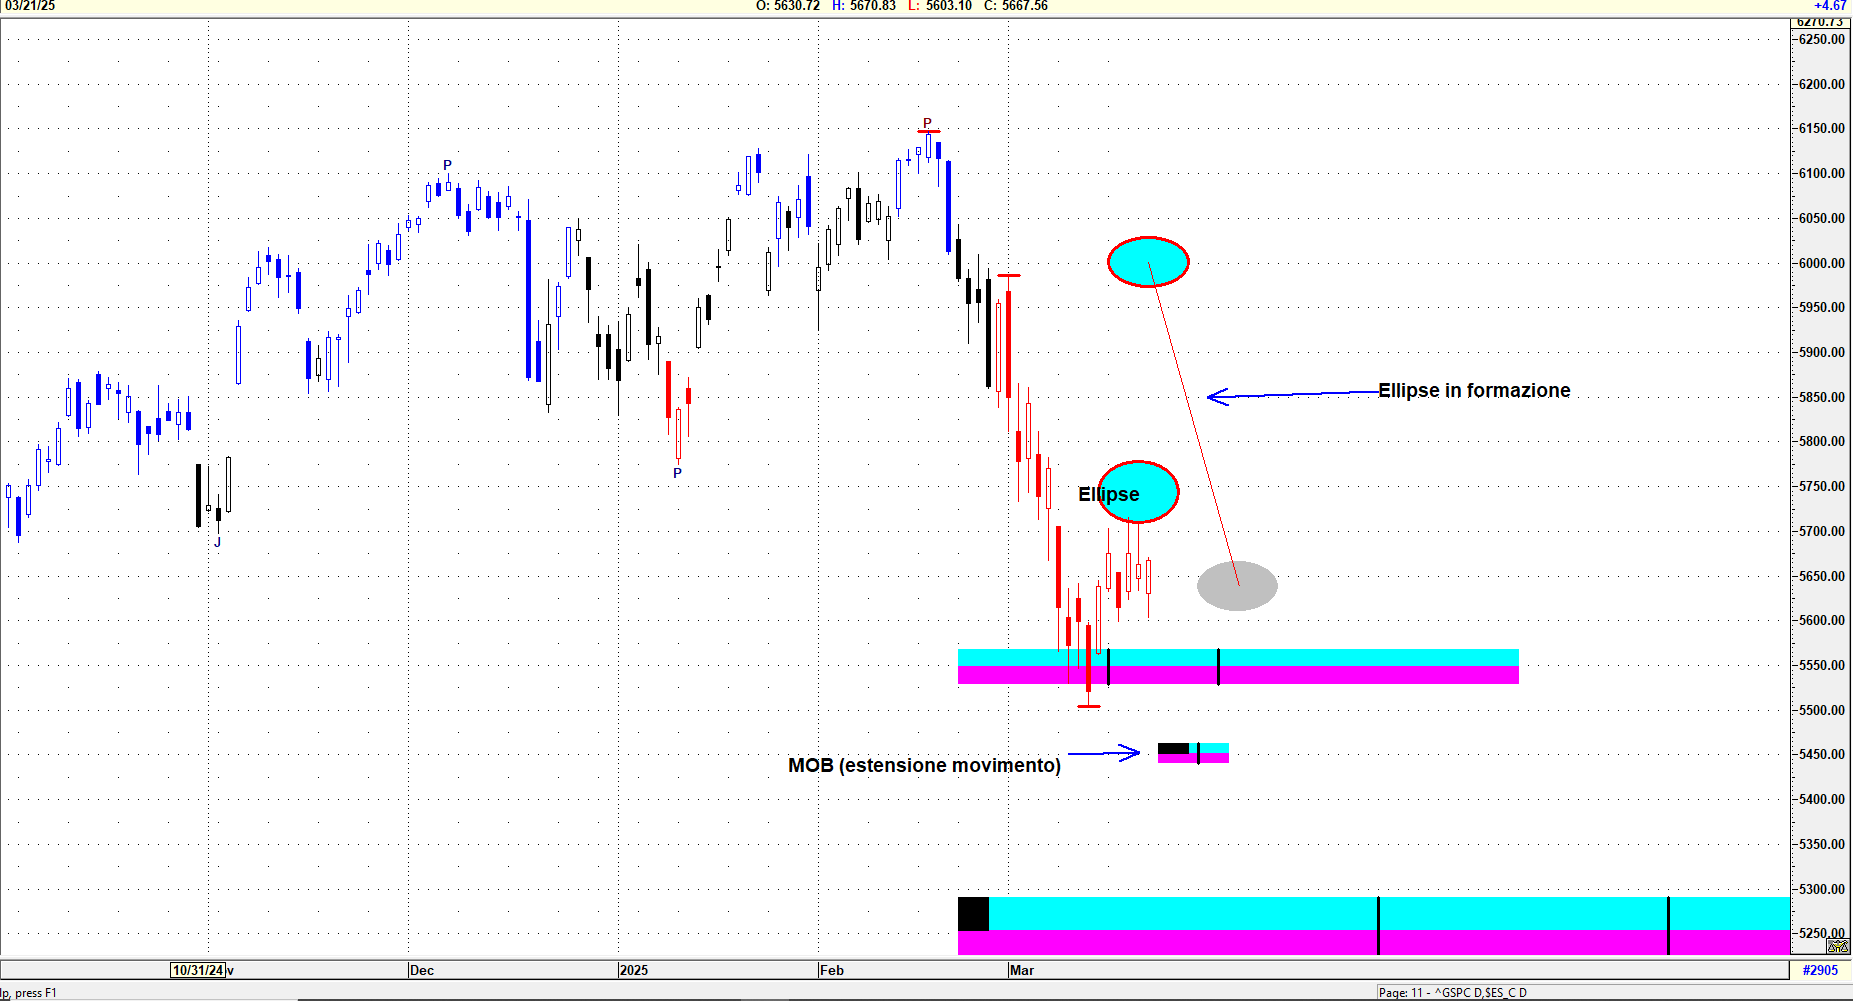Screen dimensions: 1853x1001
Task: Click the 2025 year label on time axis
Action: click(634, 970)
